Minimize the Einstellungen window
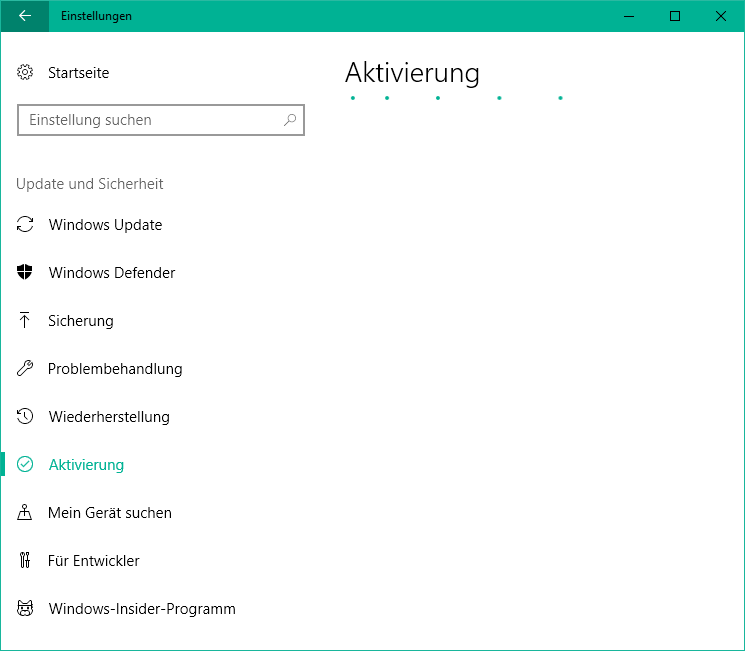 (629, 16)
